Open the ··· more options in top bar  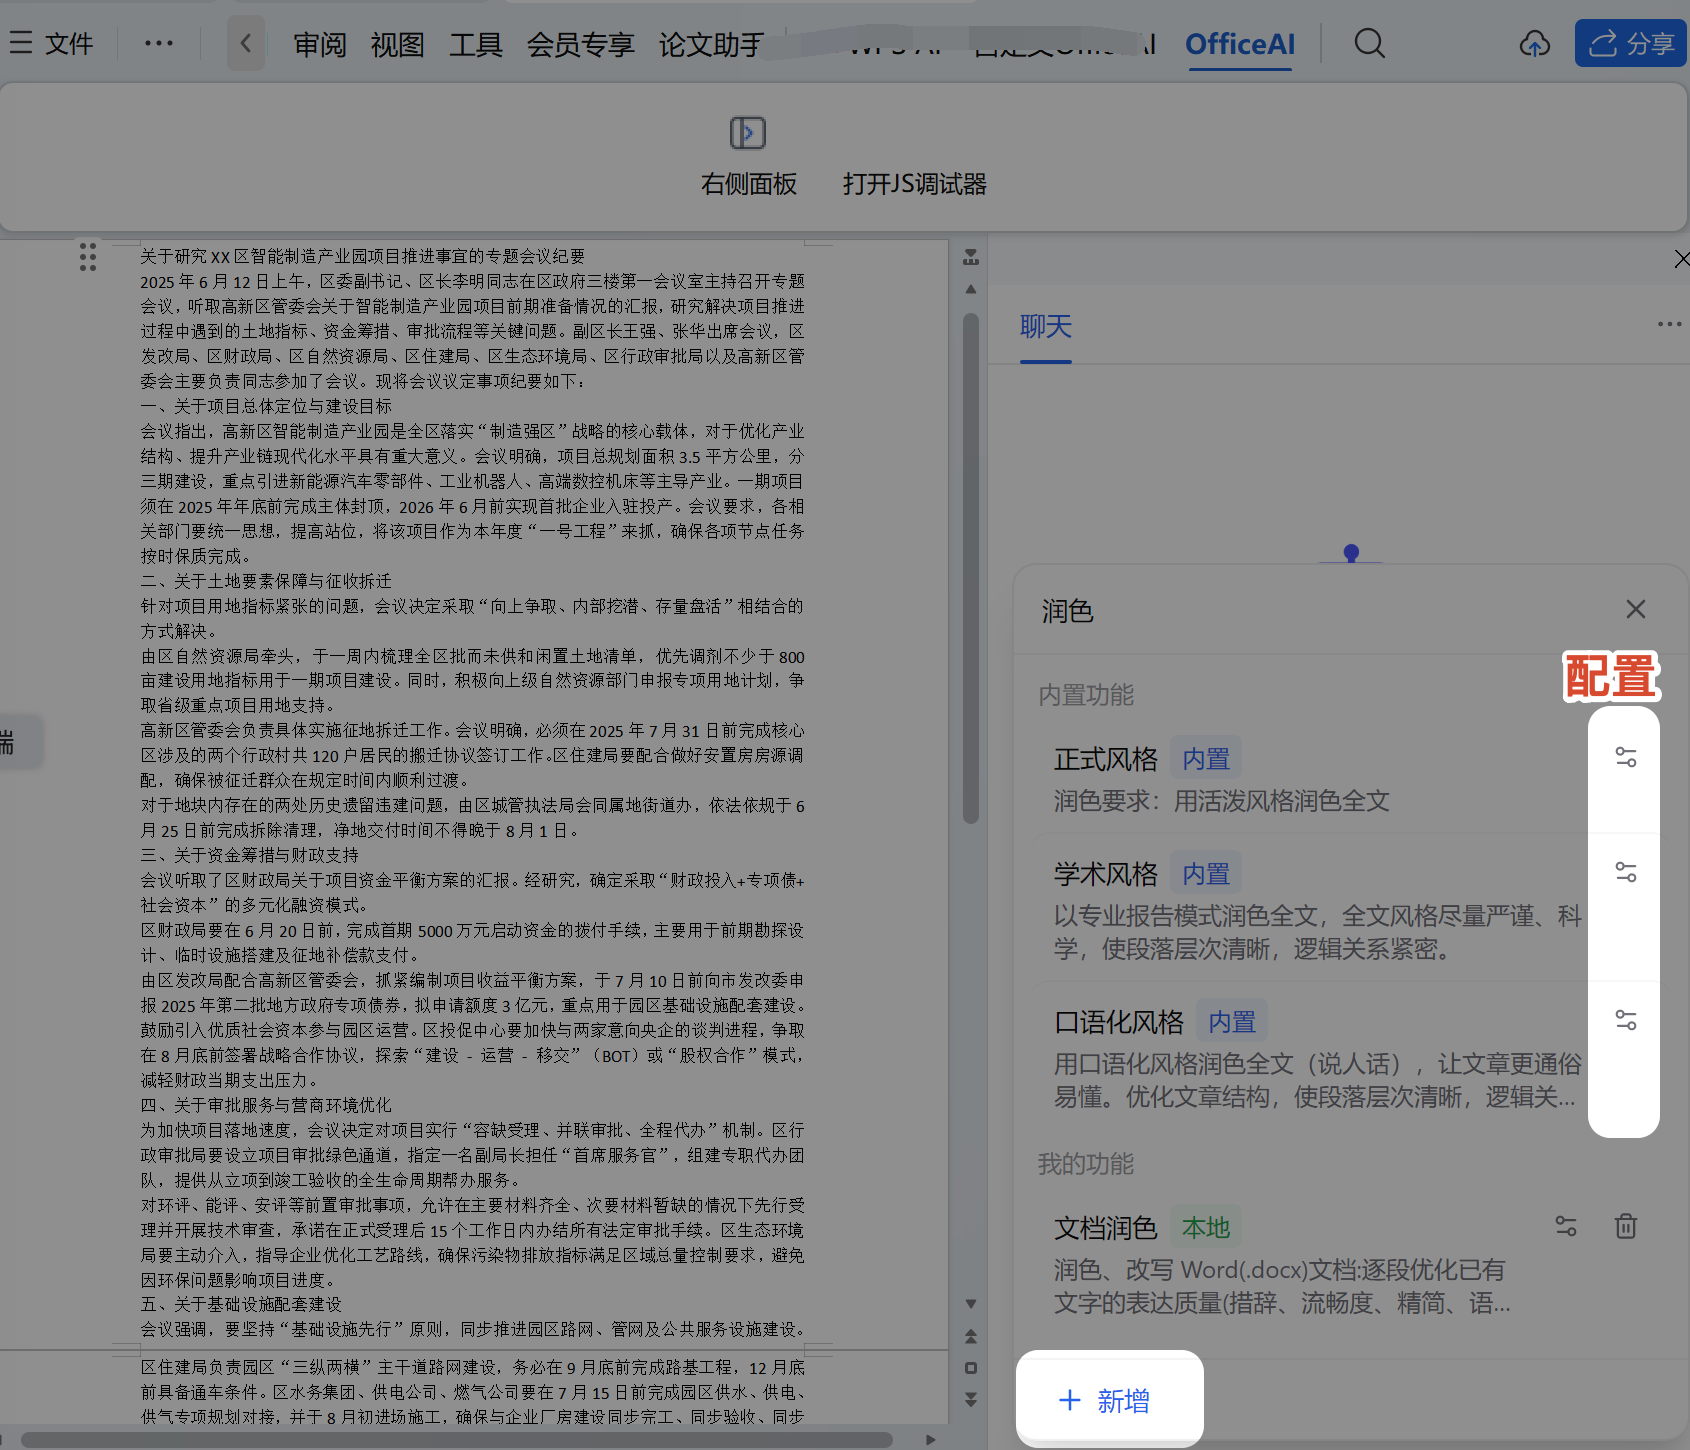(158, 43)
